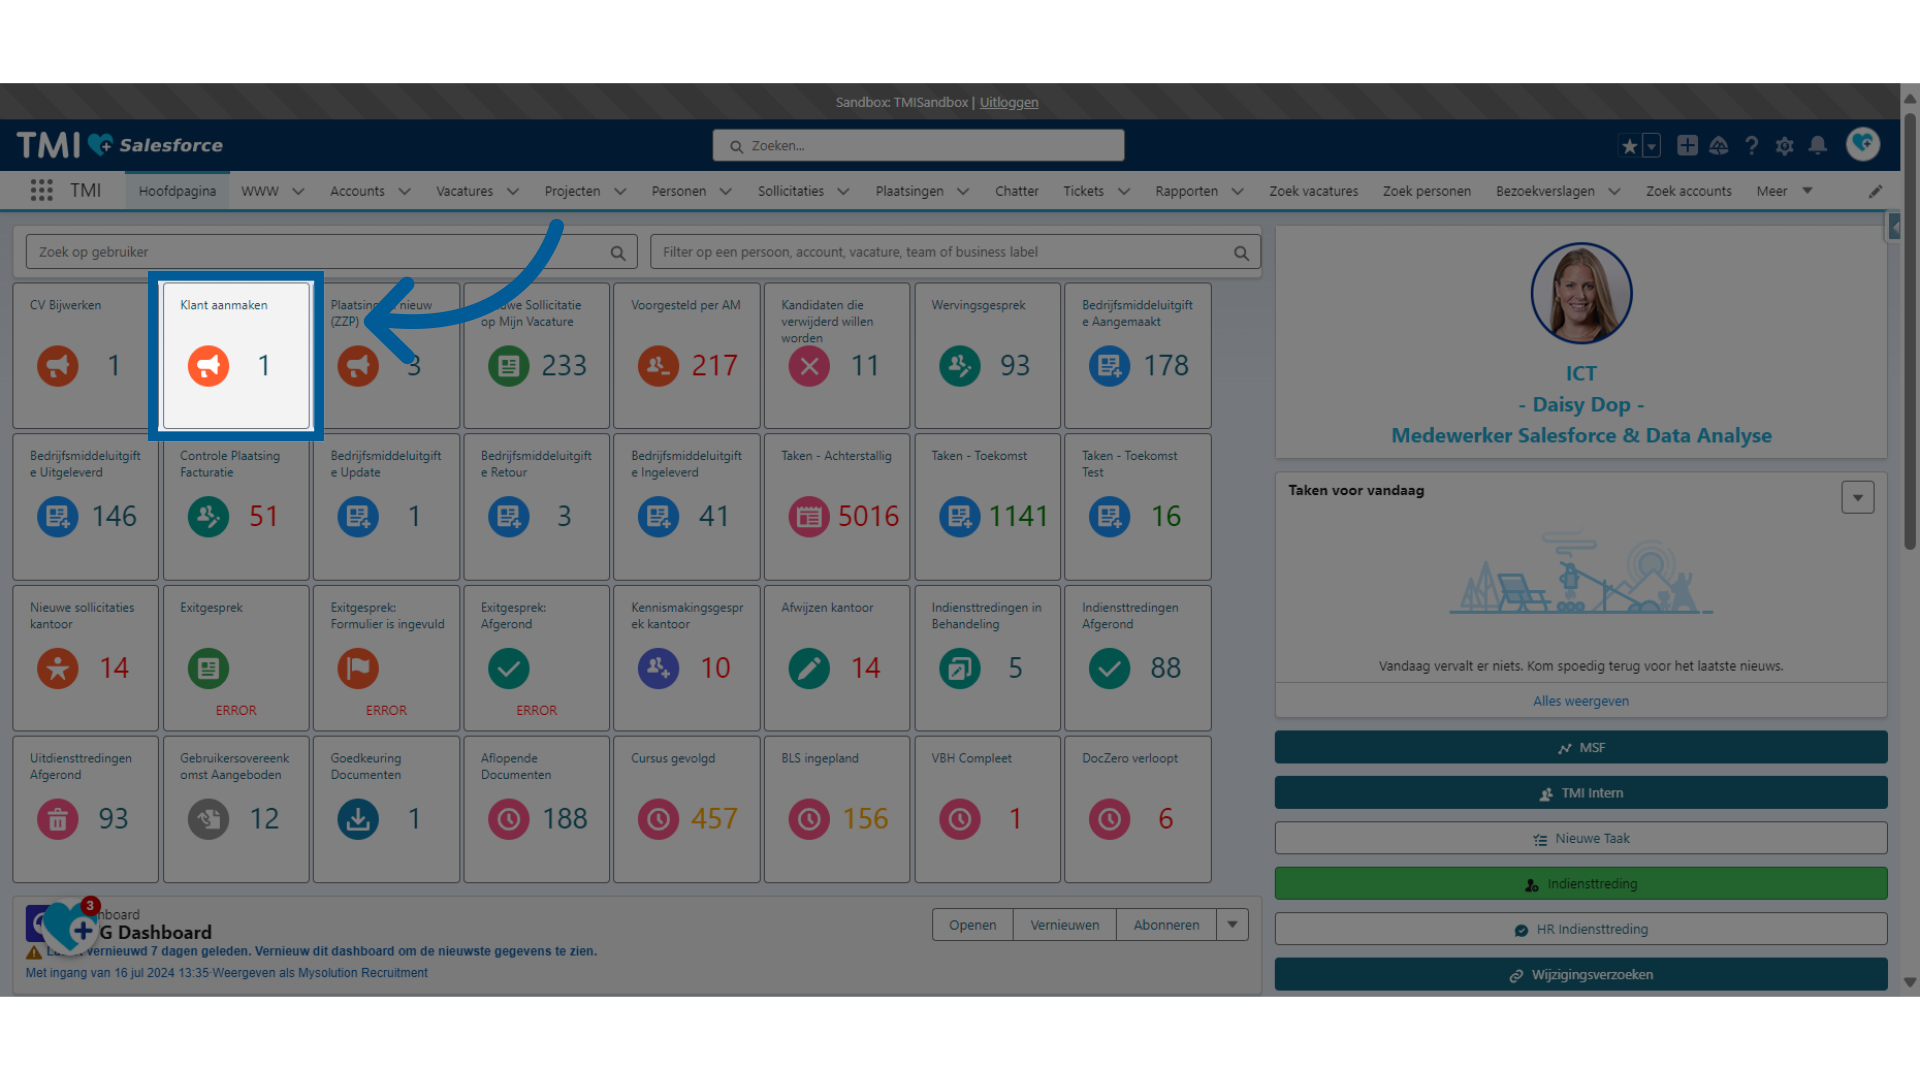
Task: Toggle the Wijzigingsverzoeken sidebar item
Action: pyautogui.click(x=1581, y=973)
